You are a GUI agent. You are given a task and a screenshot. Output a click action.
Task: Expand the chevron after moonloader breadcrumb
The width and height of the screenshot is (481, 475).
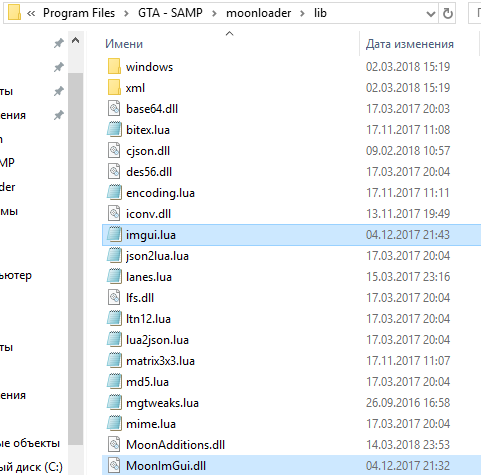point(303,14)
